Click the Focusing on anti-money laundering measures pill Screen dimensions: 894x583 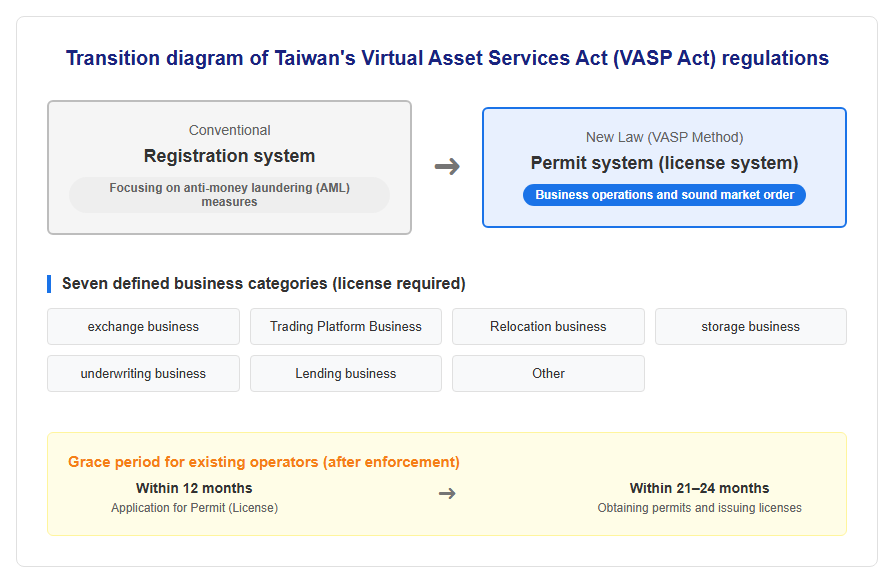[229, 195]
